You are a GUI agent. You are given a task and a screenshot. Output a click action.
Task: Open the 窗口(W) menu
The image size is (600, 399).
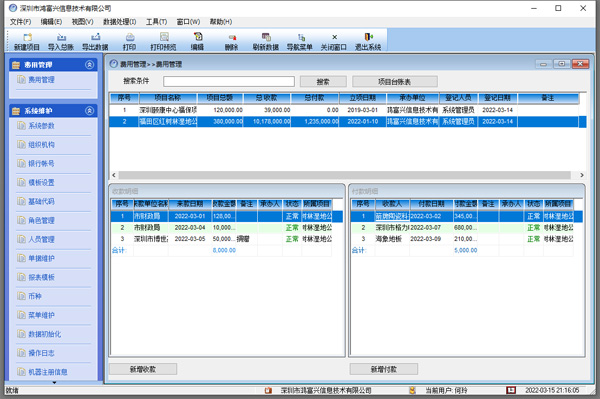(x=188, y=22)
